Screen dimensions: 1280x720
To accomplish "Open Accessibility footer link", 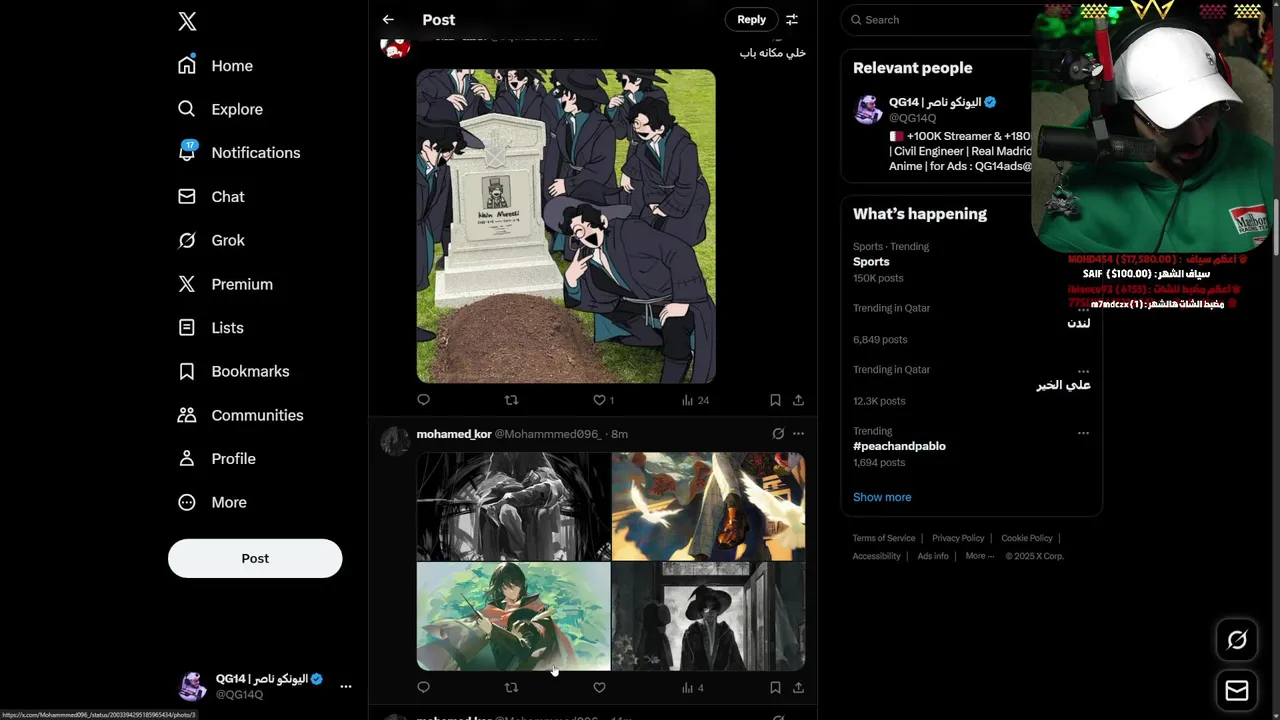I will click(x=877, y=556).
